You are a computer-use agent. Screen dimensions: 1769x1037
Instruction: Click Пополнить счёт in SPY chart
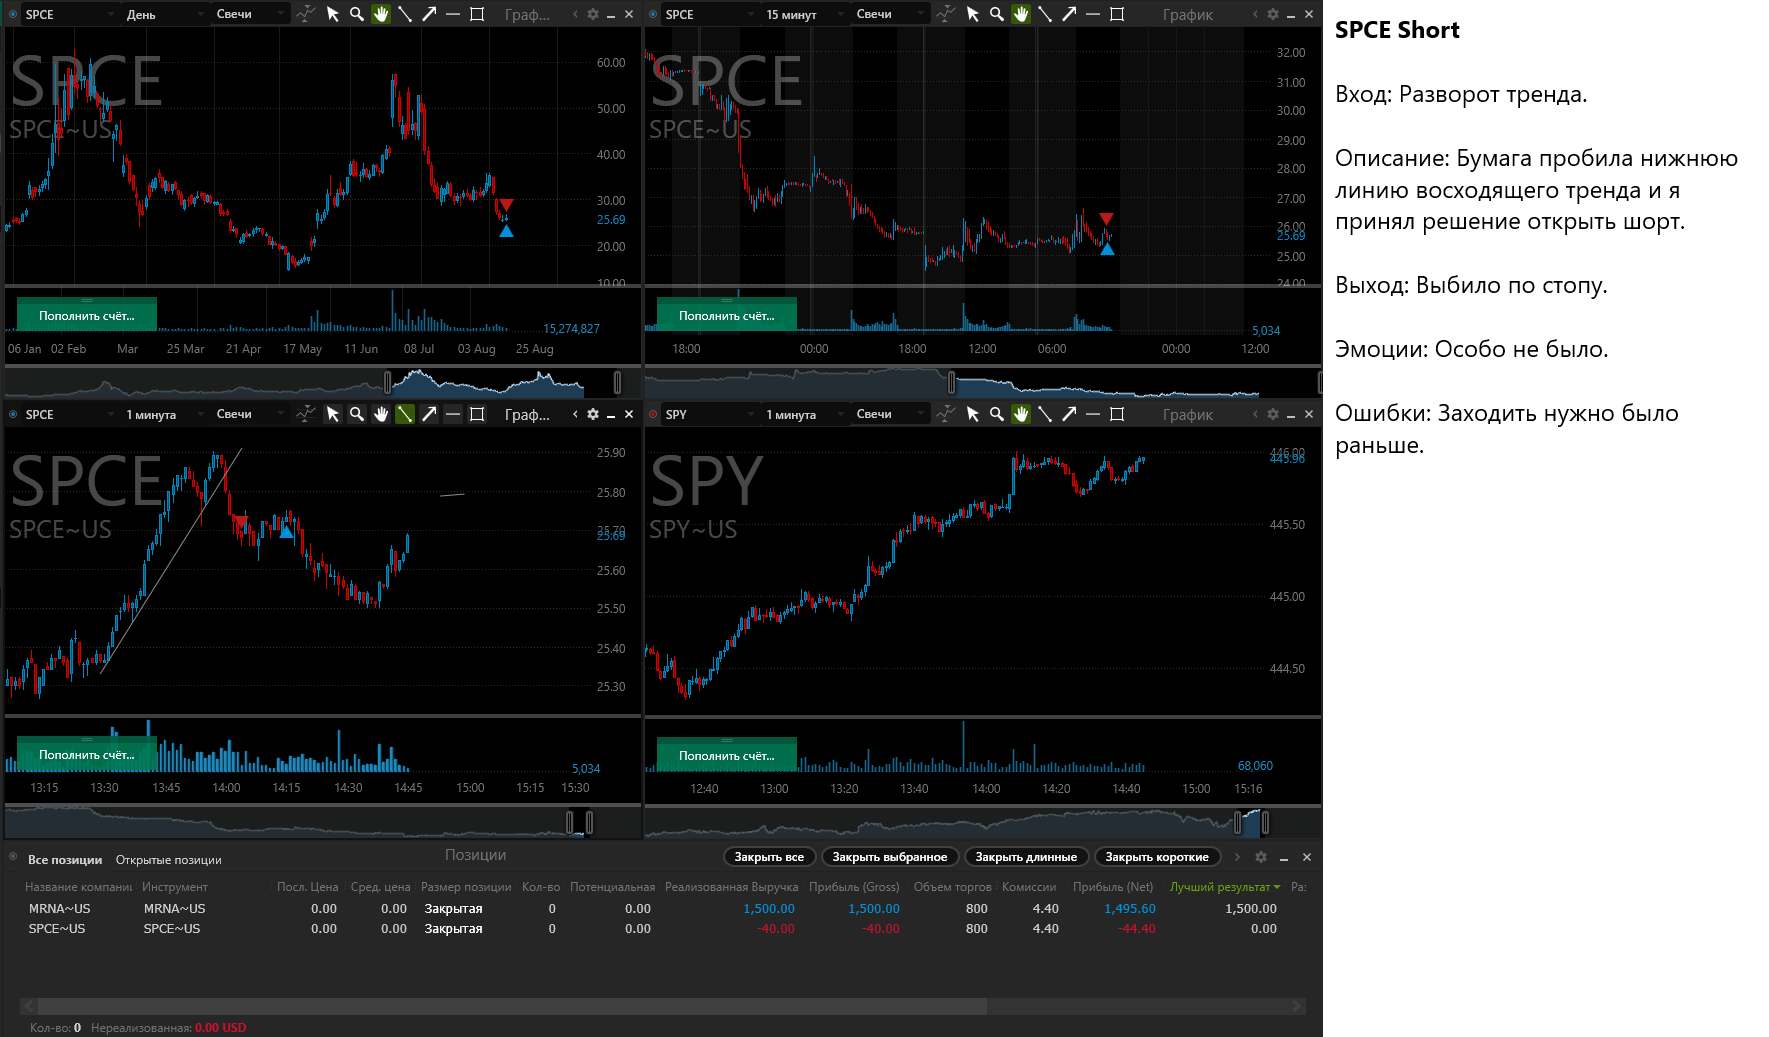coord(727,755)
